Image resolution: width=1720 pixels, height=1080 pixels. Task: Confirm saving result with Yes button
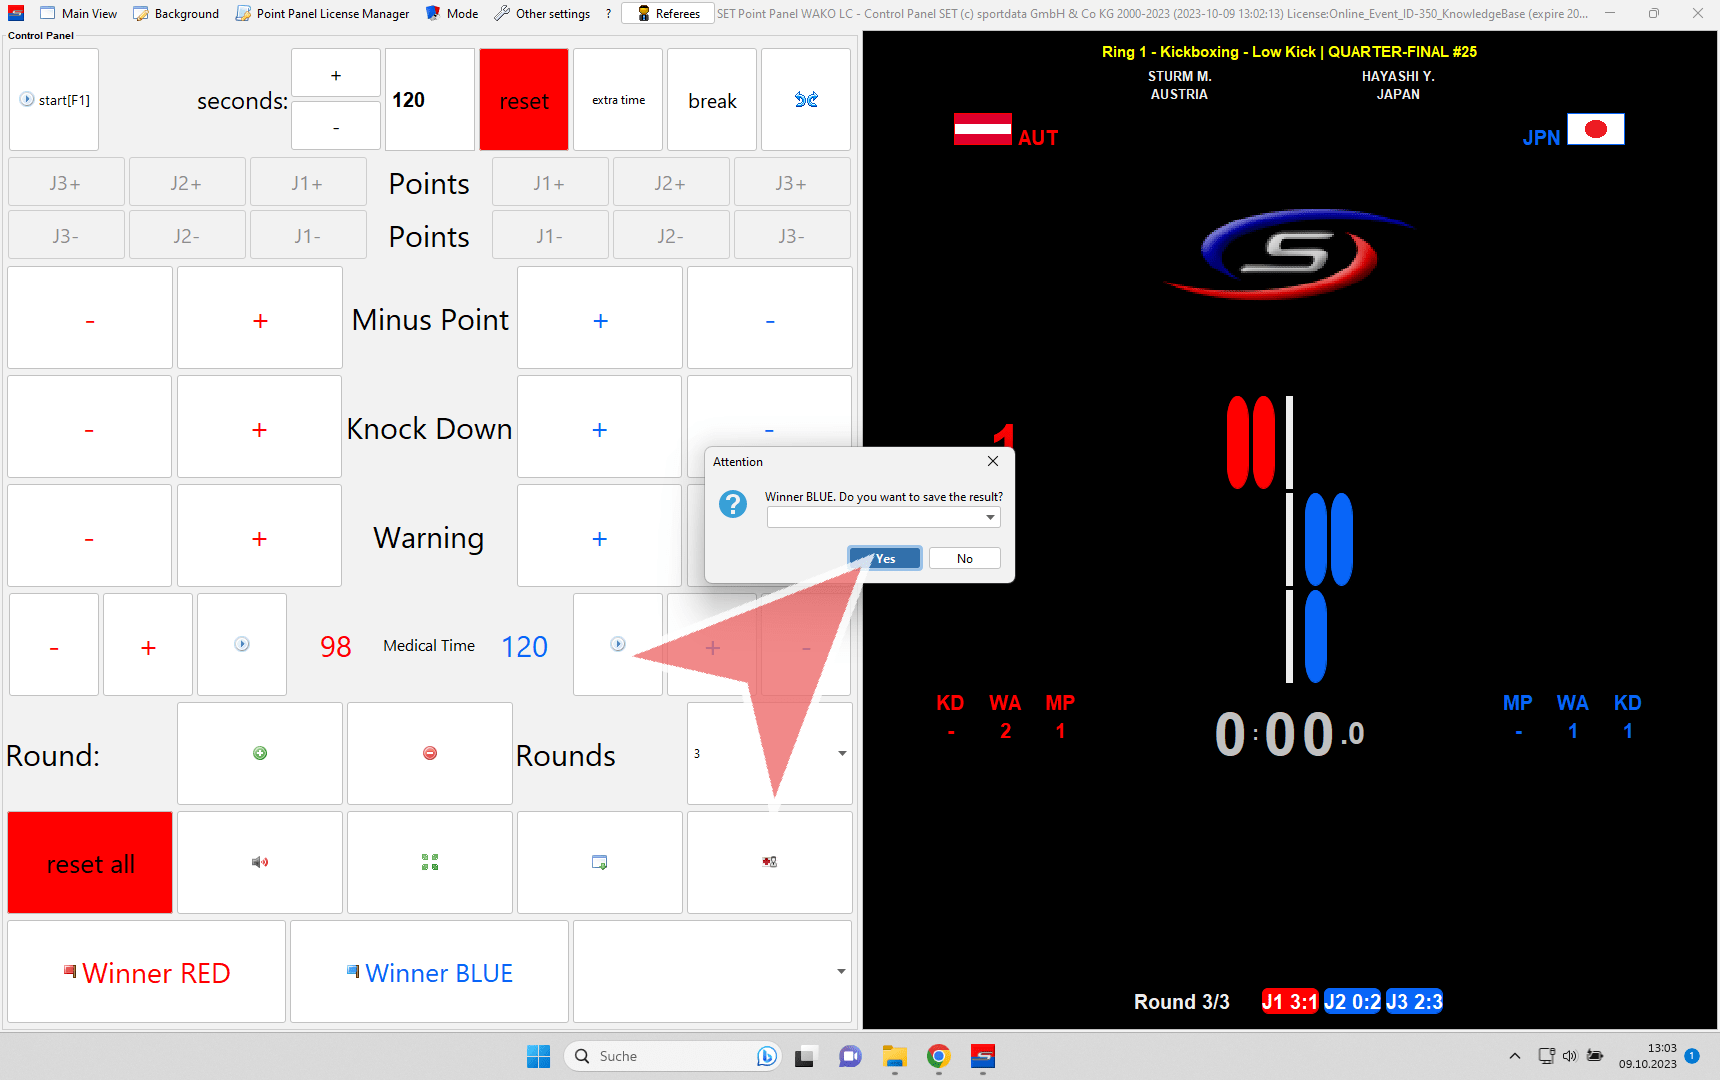(x=884, y=559)
